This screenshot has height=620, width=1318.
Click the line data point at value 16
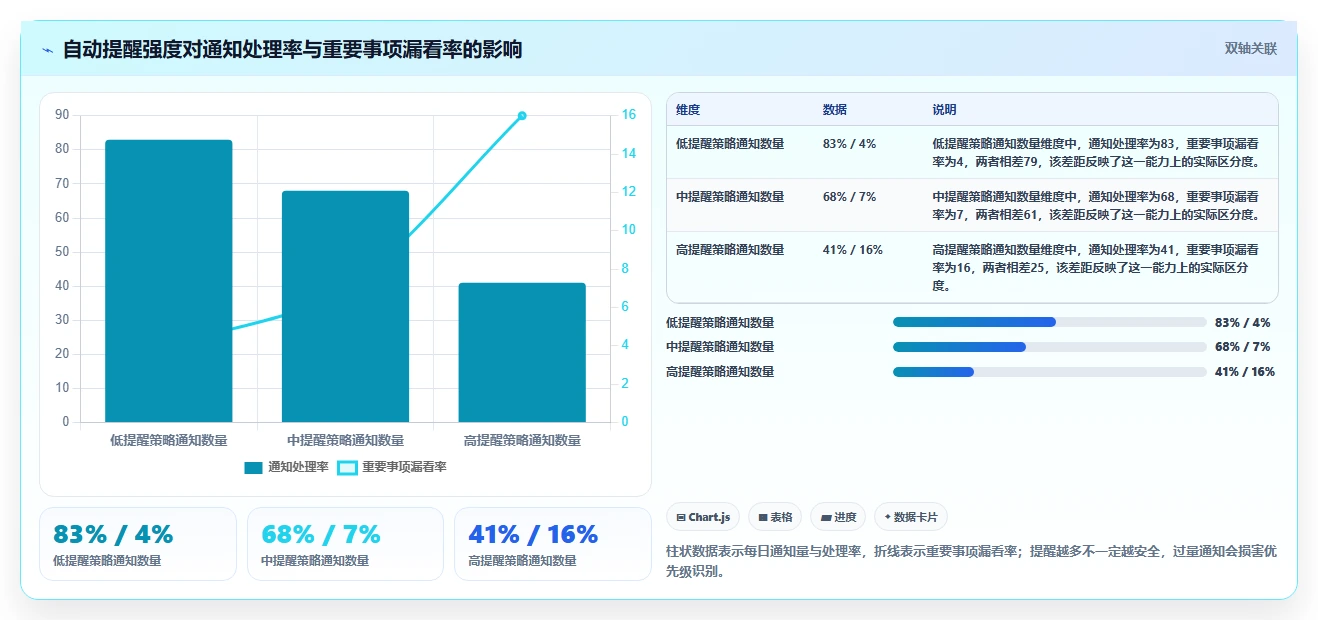pyautogui.click(x=522, y=116)
